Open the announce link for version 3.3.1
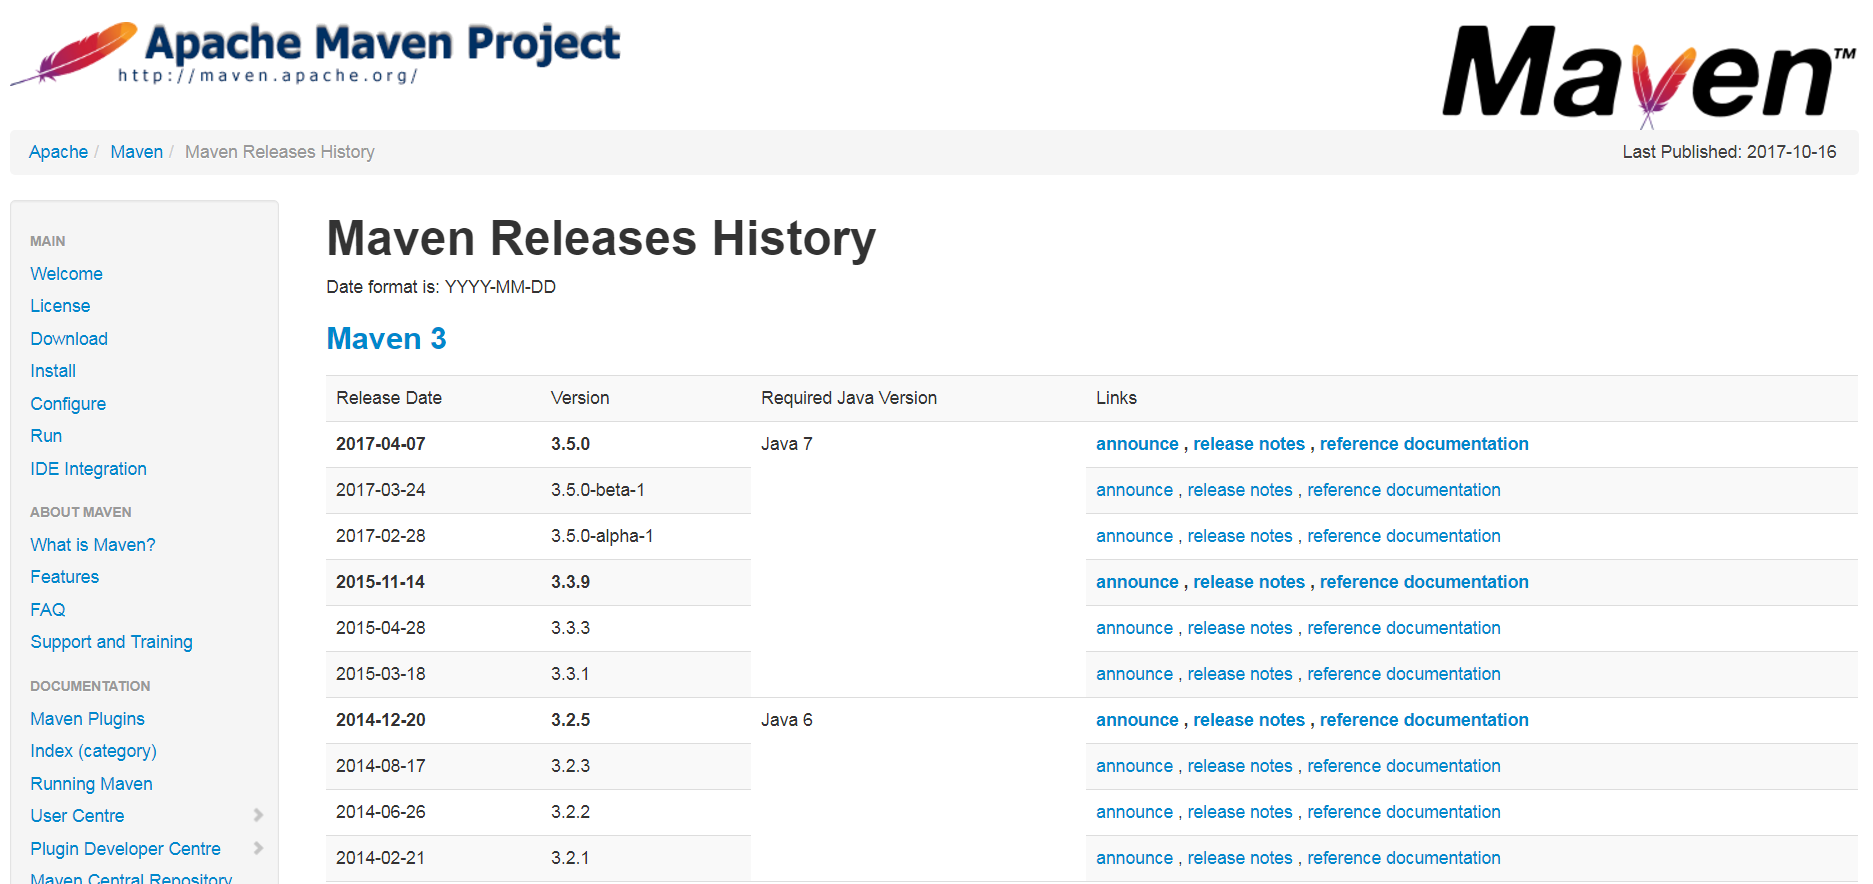 click(x=1134, y=674)
